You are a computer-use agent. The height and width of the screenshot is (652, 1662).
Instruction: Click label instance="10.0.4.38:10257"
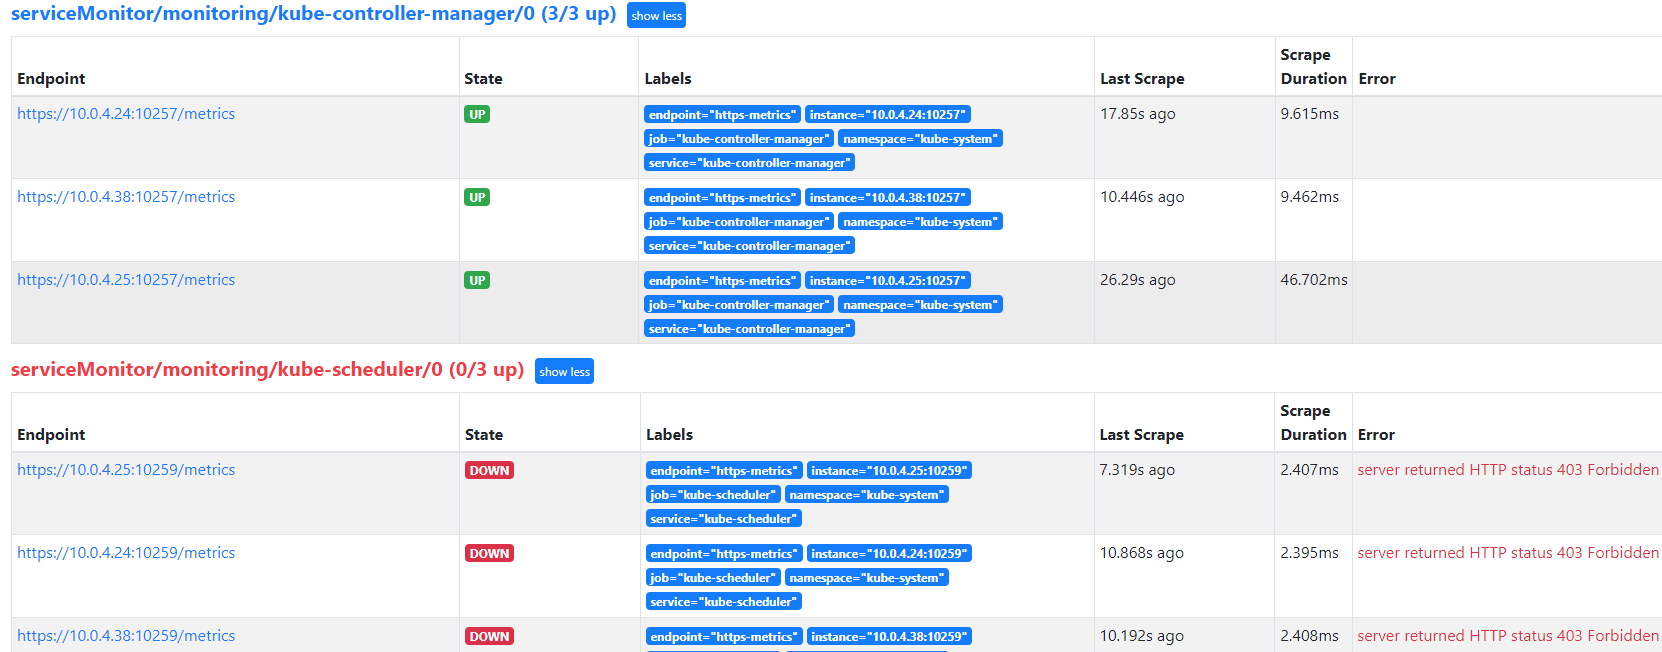click(x=888, y=198)
